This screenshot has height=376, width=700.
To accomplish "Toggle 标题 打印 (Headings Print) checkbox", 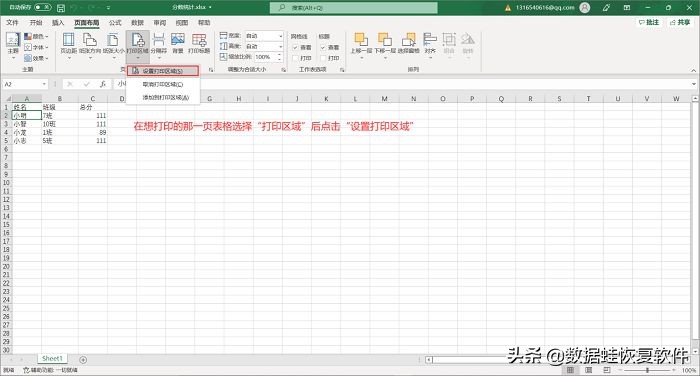I will tap(323, 58).
